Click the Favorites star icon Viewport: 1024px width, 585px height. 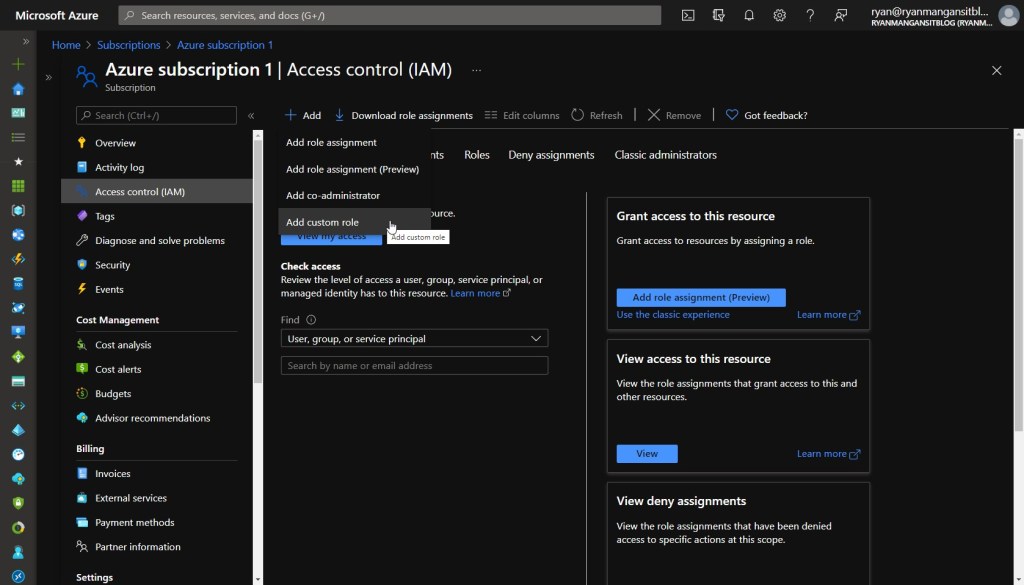click(18, 161)
